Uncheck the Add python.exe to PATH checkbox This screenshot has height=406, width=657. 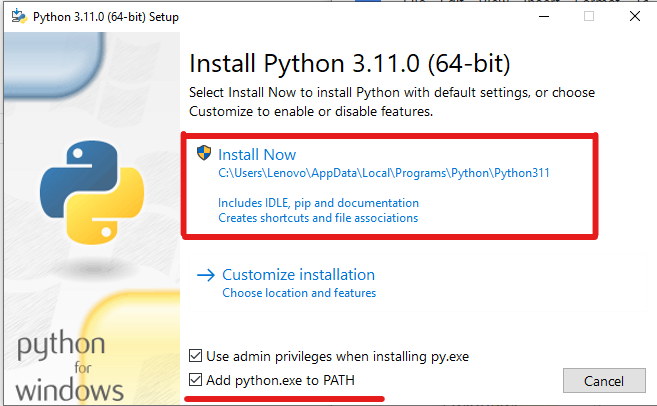click(x=196, y=381)
